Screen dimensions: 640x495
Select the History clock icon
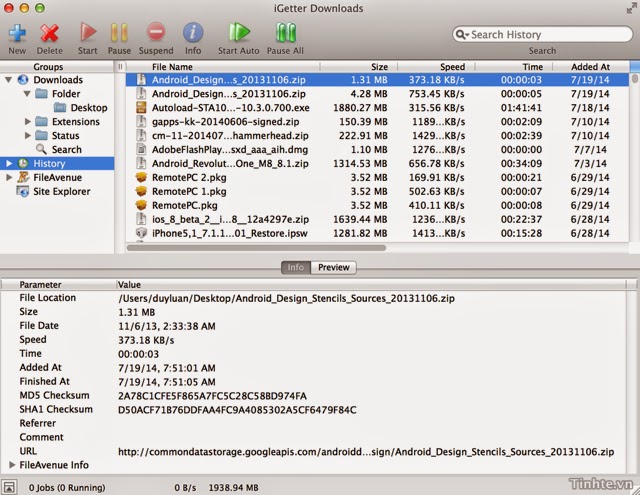coord(23,163)
